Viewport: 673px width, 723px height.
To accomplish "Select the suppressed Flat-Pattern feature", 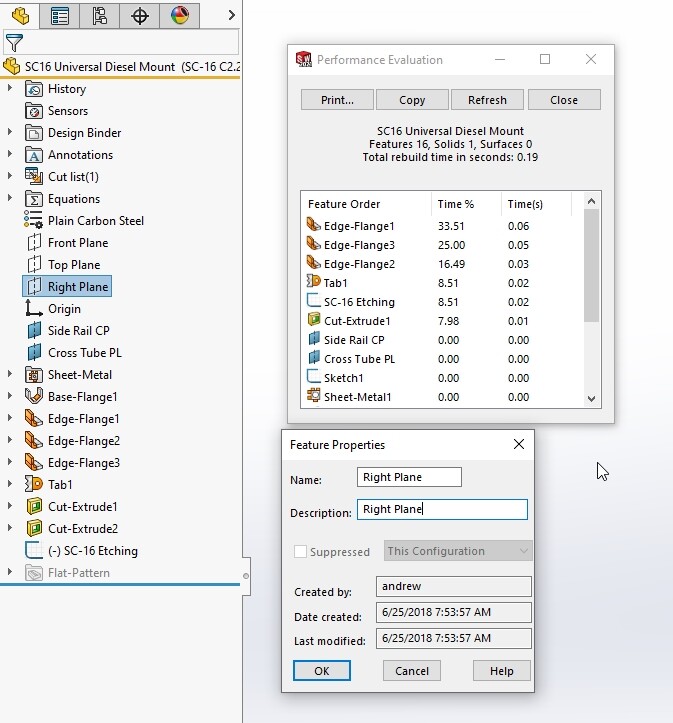I will tap(68, 573).
